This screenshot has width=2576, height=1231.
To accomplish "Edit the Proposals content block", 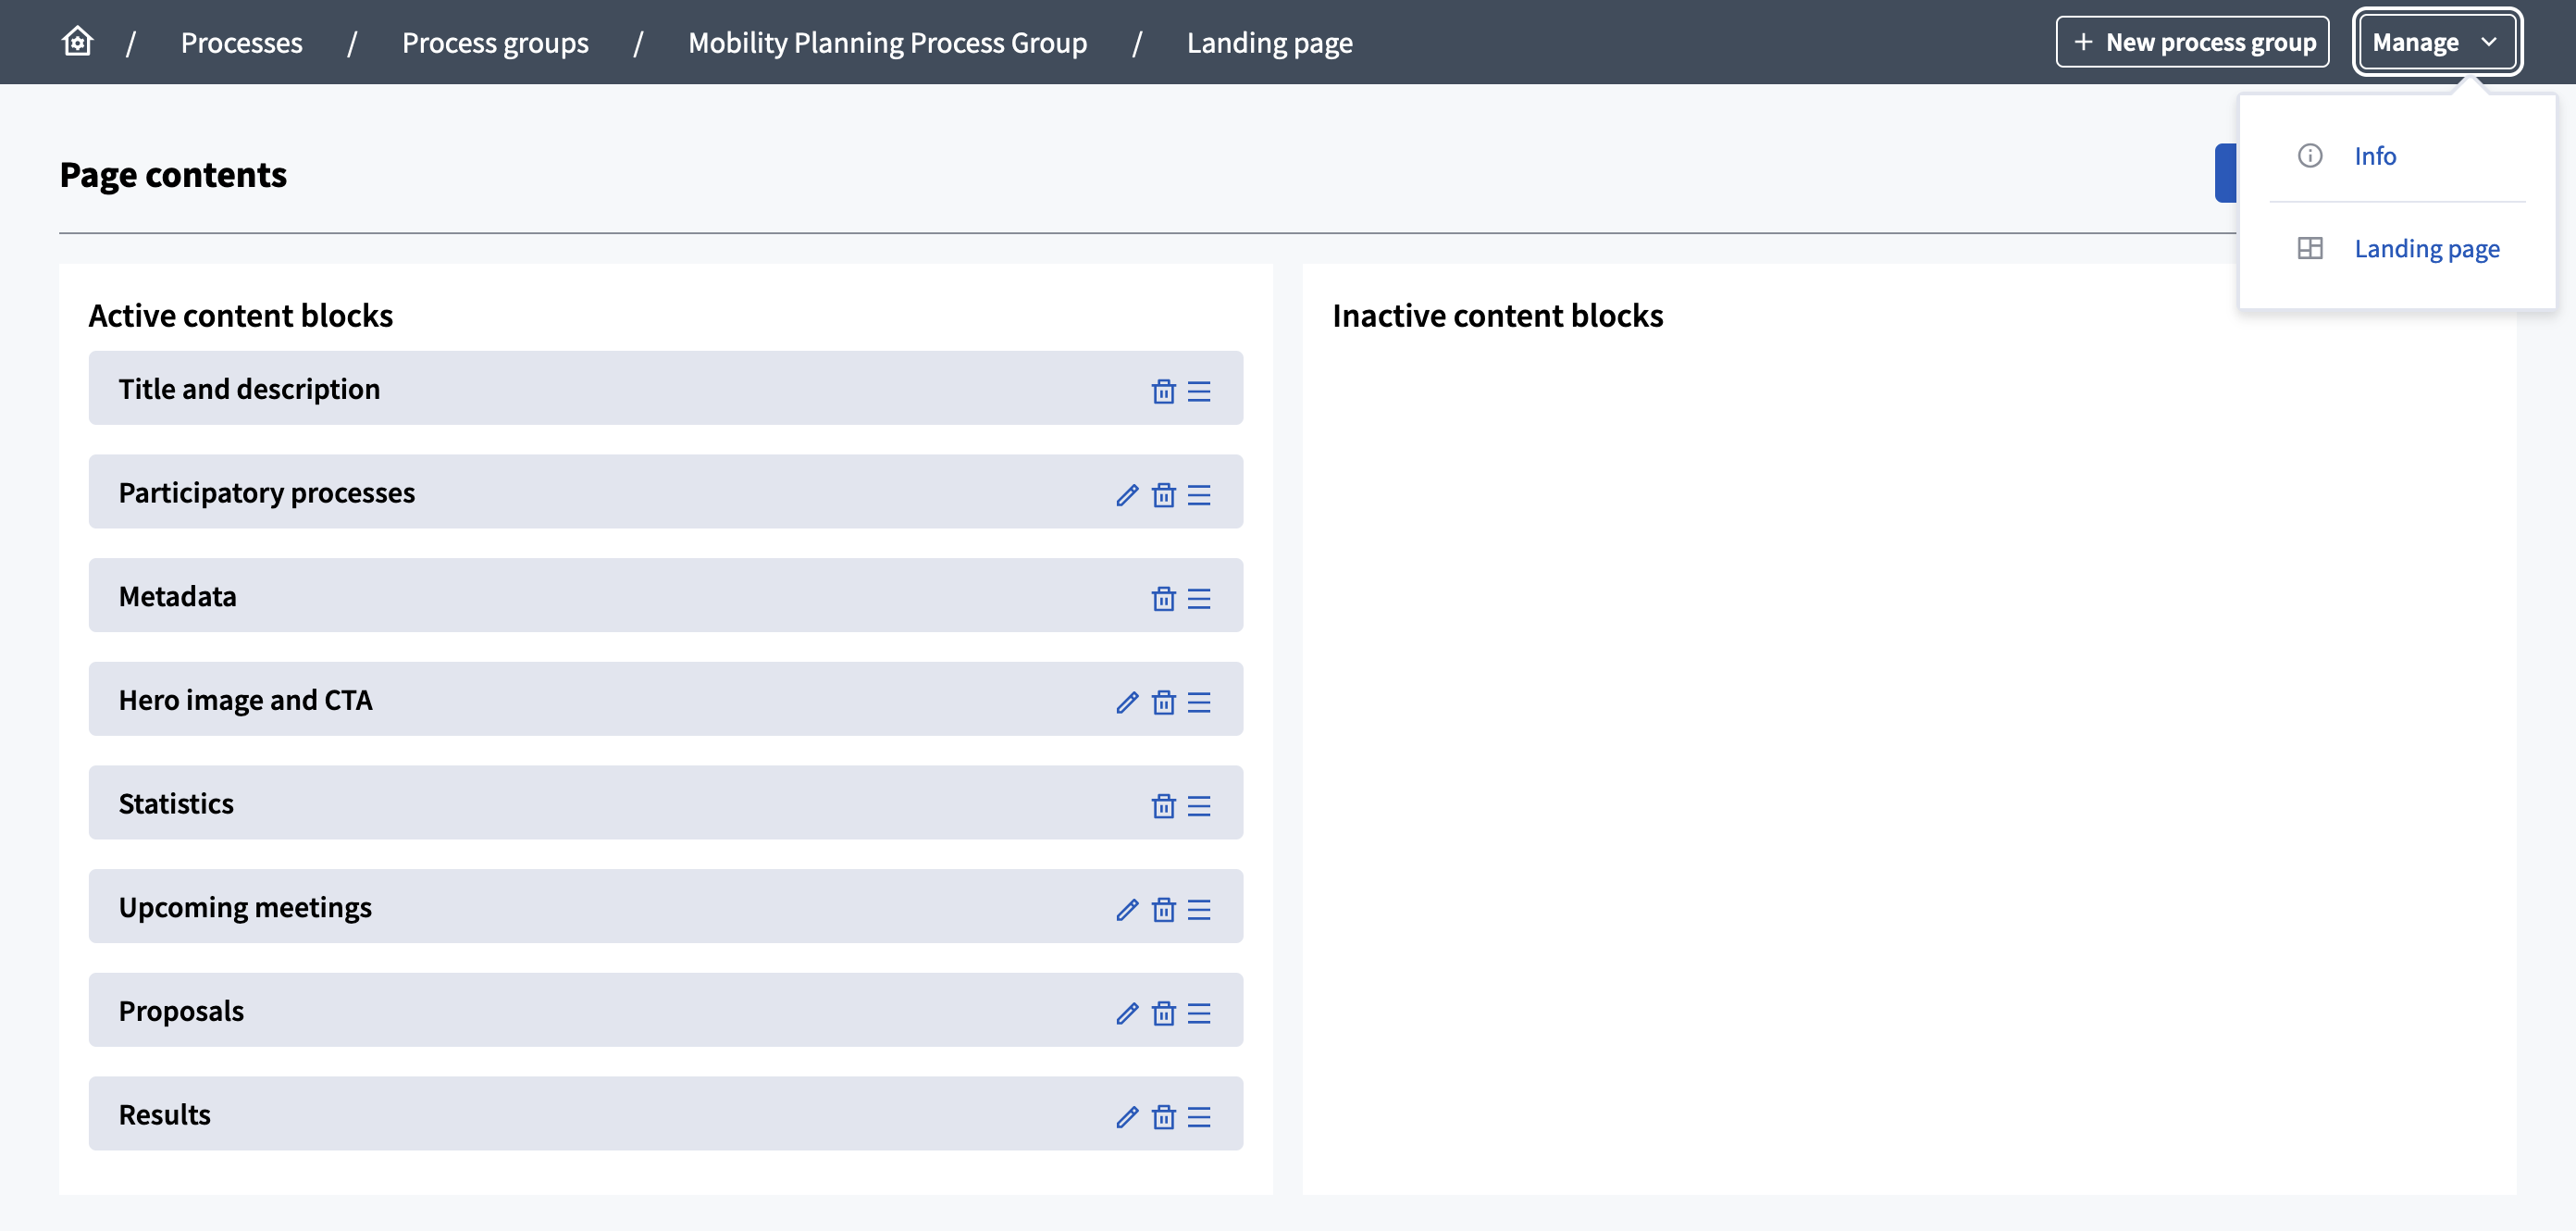I will (1127, 1014).
